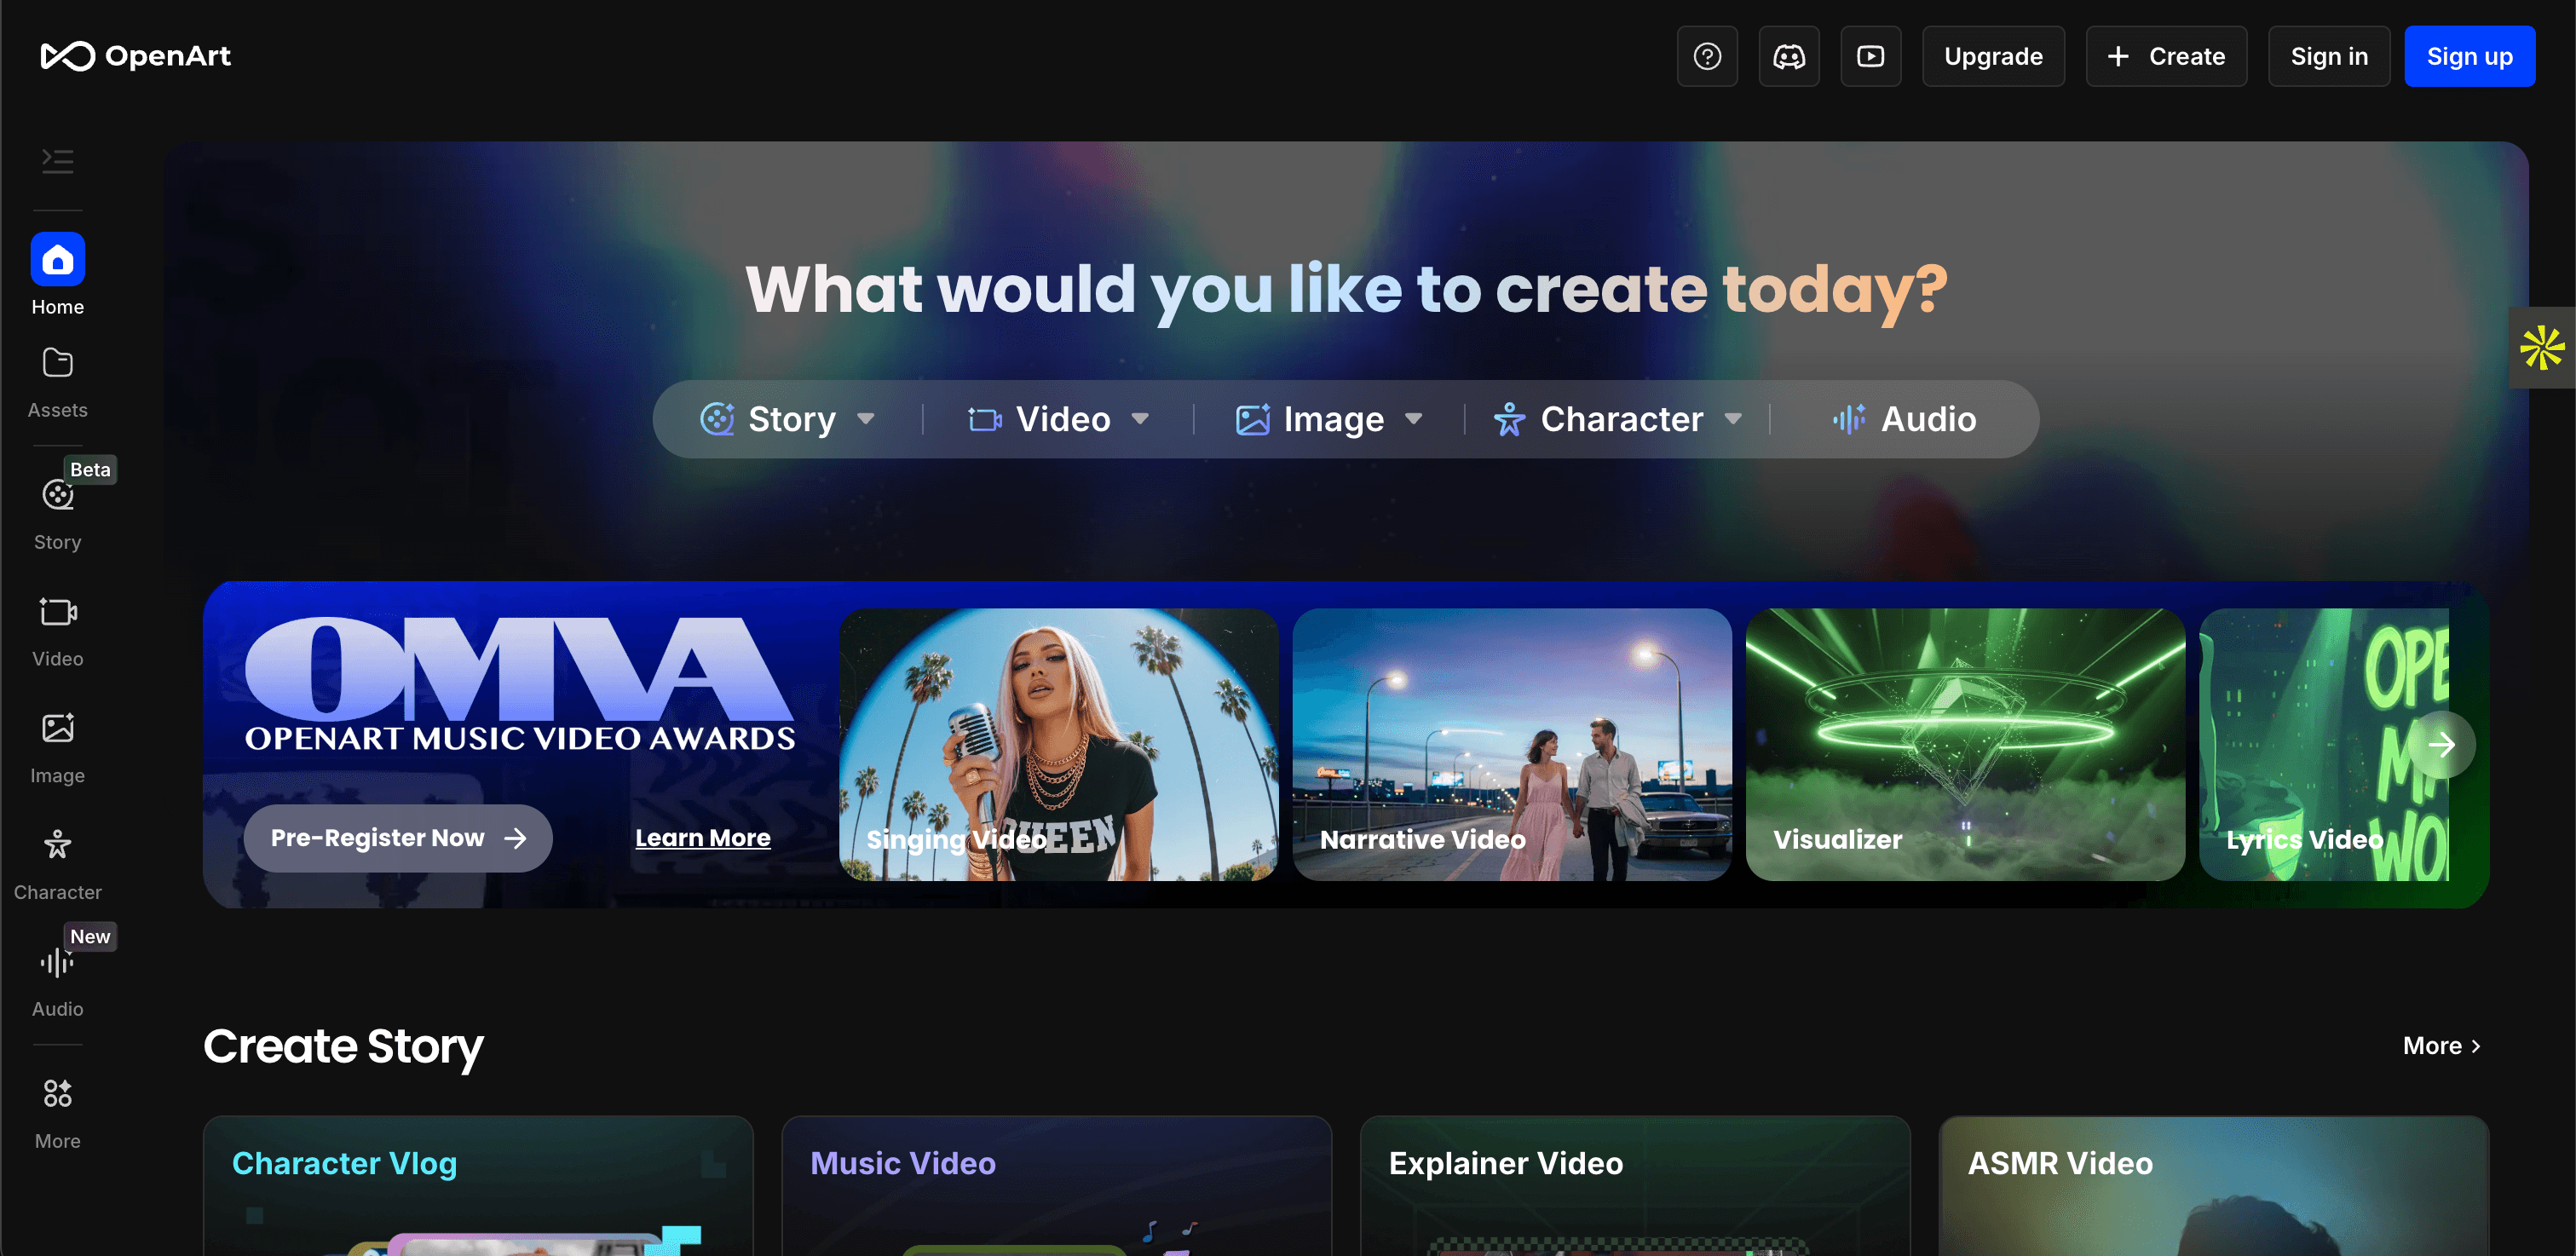
Task: Open the help question mark icon
Action: tap(1707, 56)
